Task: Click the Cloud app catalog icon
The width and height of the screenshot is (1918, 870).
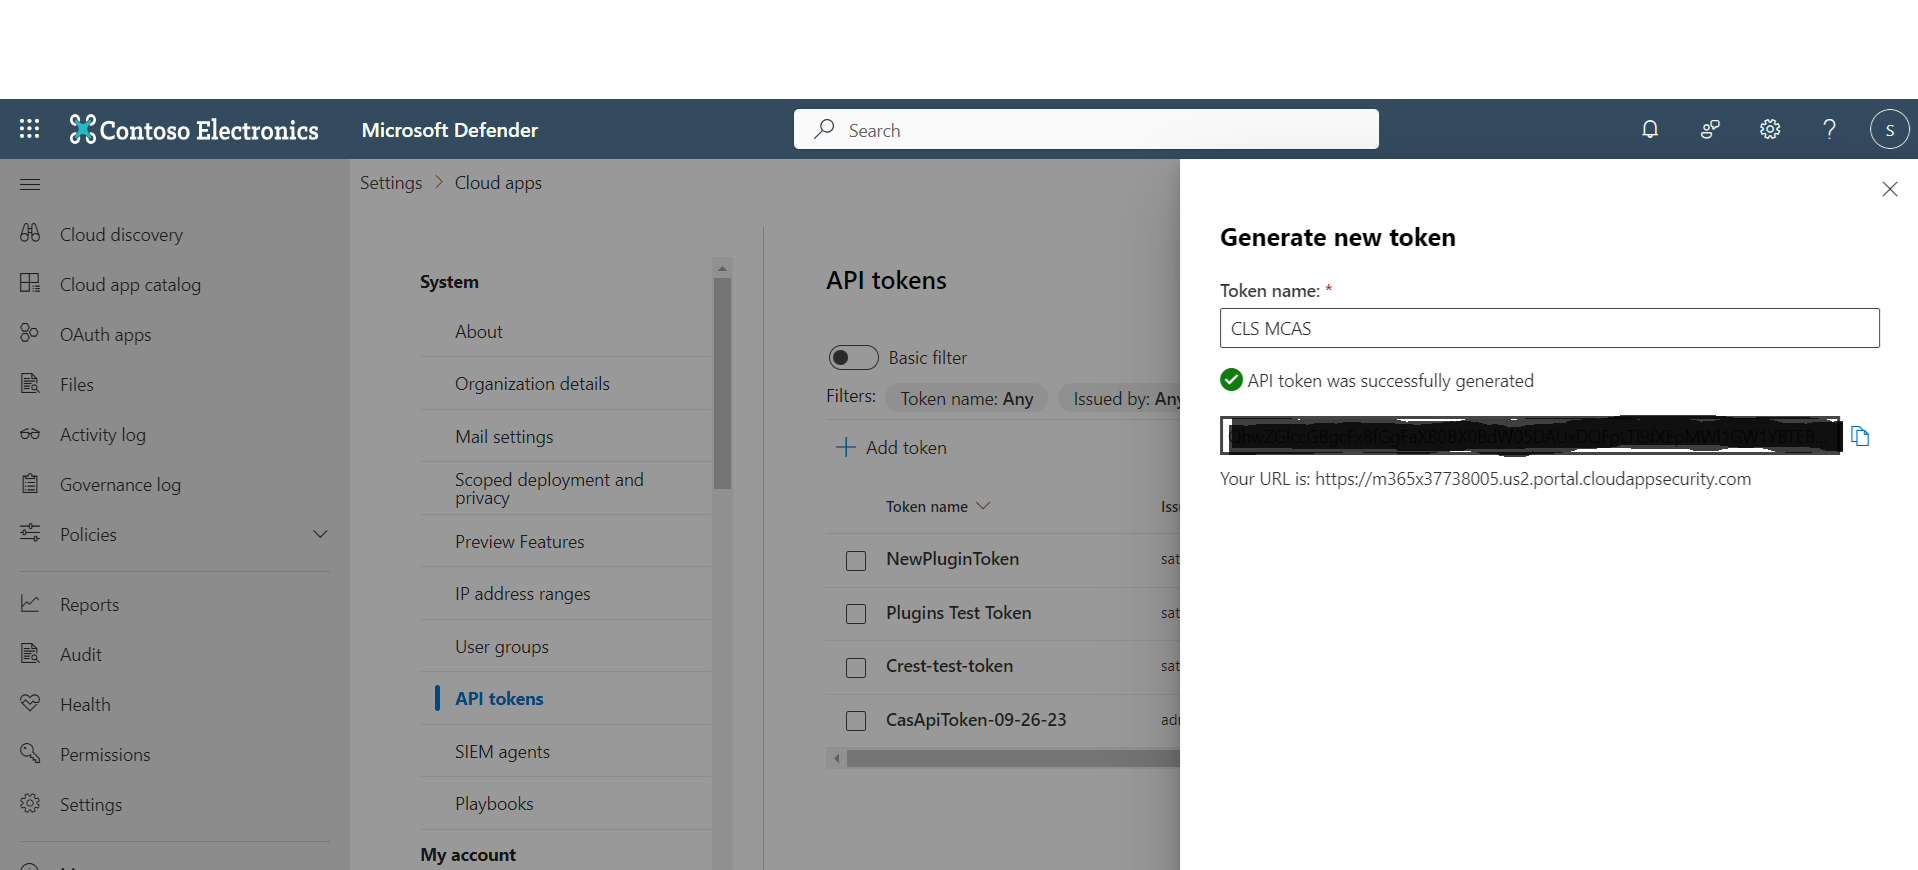Action: coord(30,283)
